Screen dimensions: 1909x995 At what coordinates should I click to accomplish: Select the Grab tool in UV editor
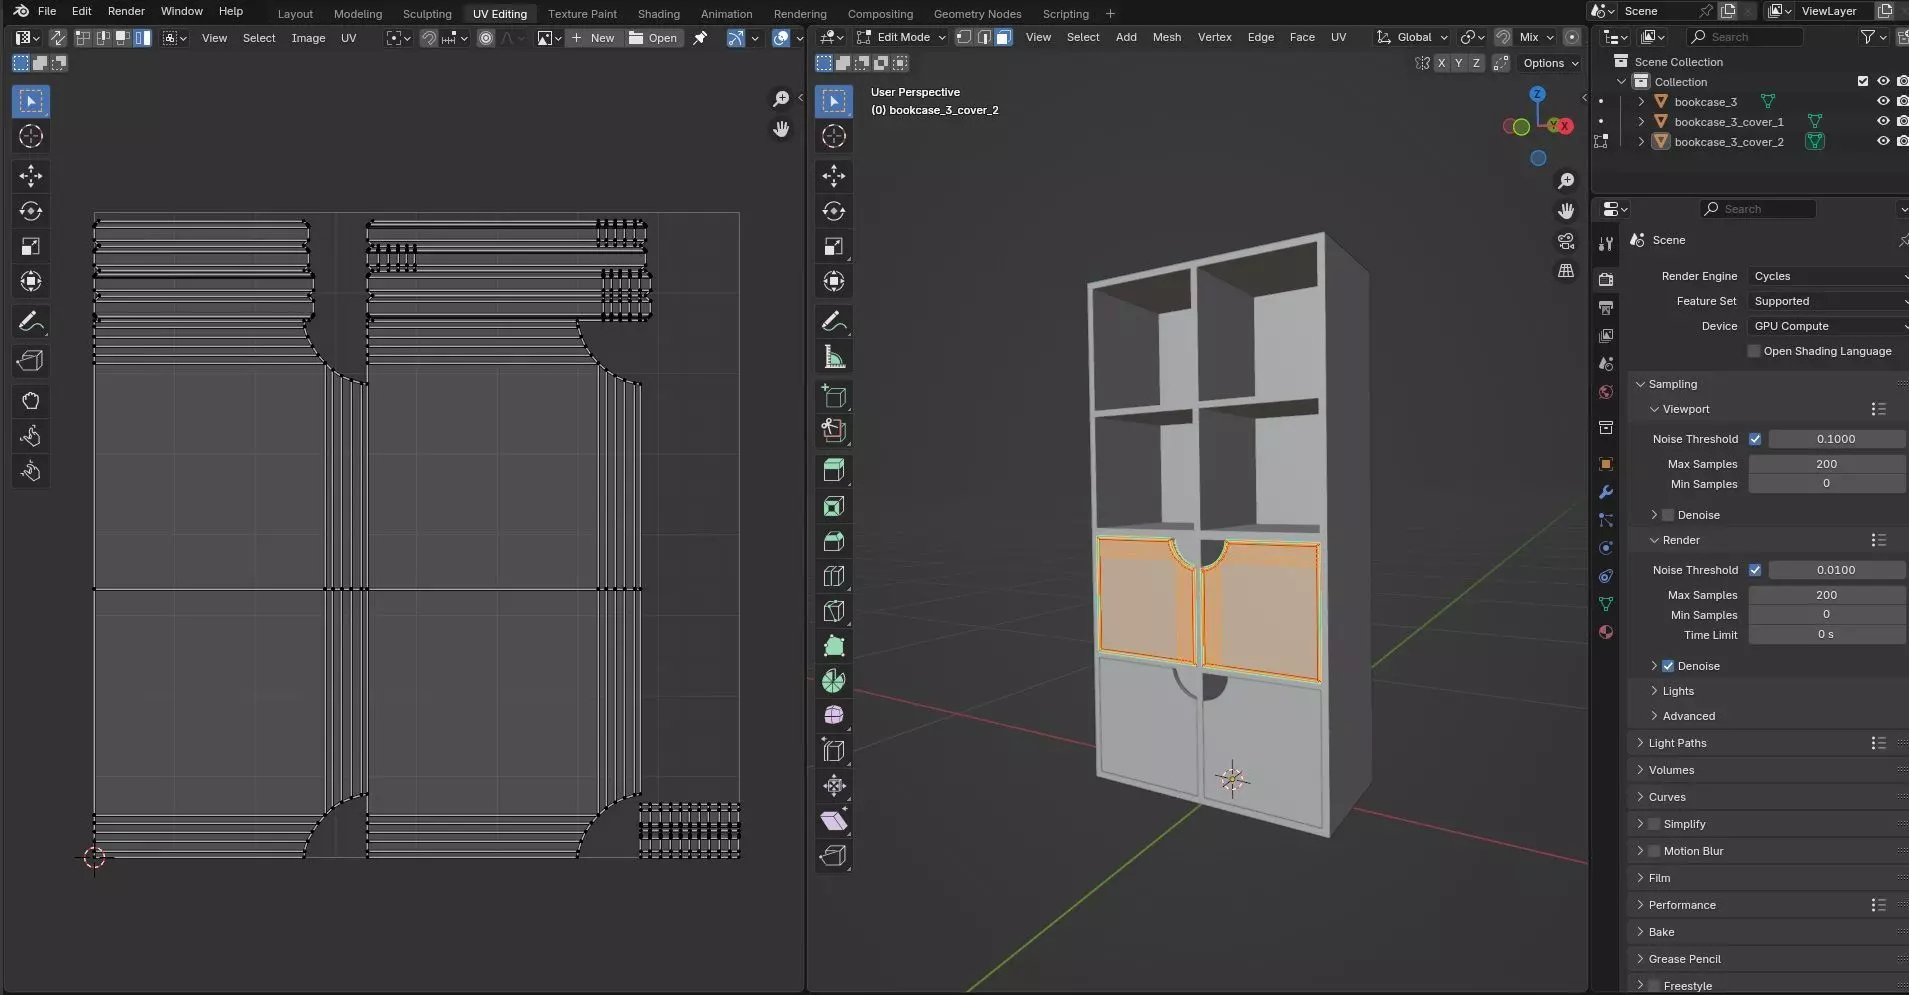pyautogui.click(x=31, y=401)
